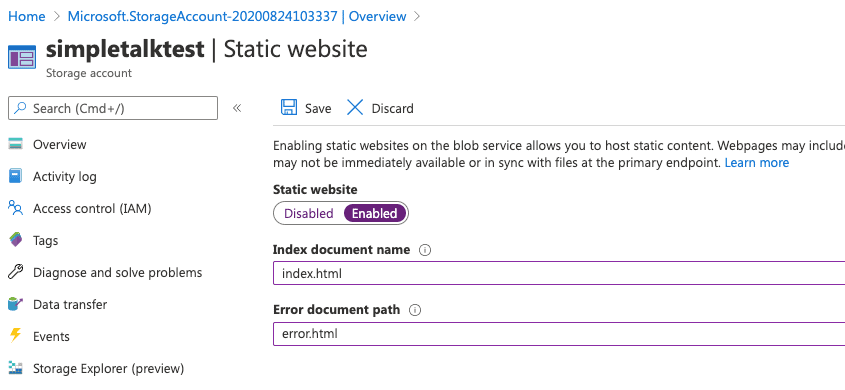Navigate to Microsoft.StorageAccount Overview breadcrumb
845x390 pixels.
pyautogui.click(x=237, y=16)
